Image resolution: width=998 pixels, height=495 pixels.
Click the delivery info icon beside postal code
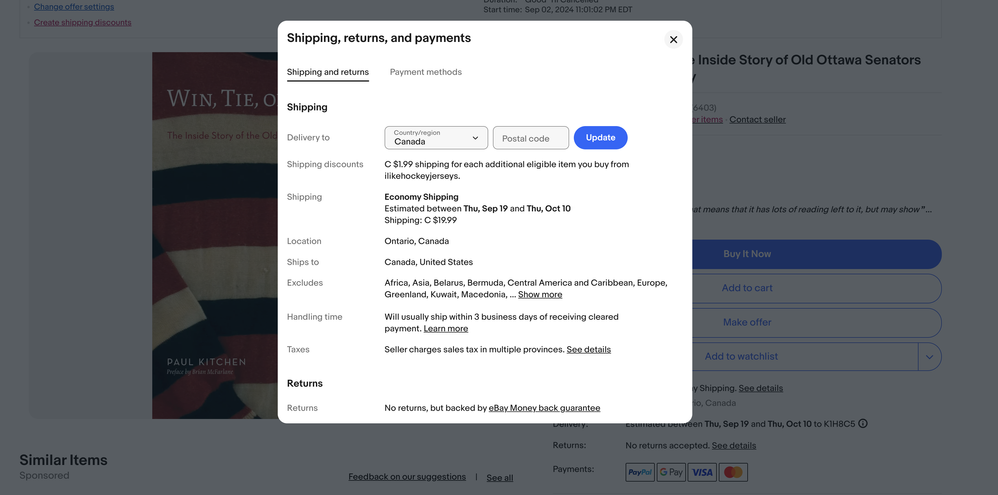tap(862, 424)
